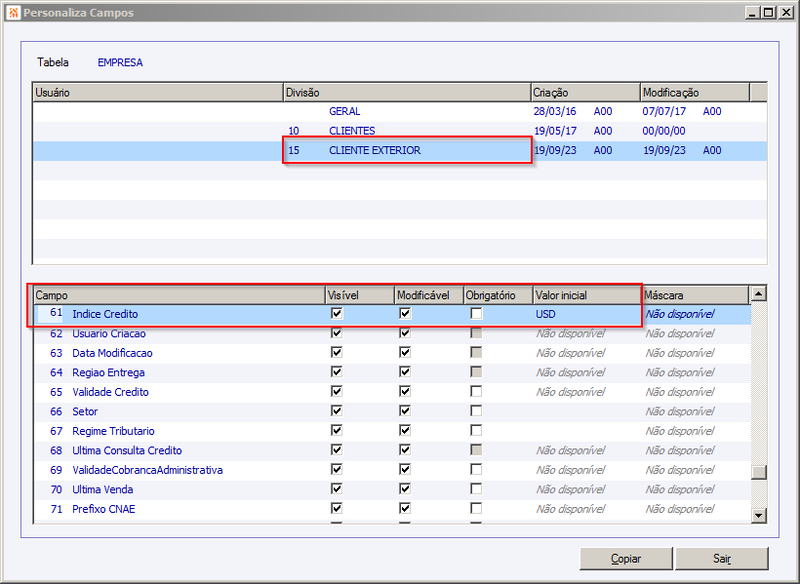The width and height of the screenshot is (800, 584).
Task: Click the Valor inicial column header
Action: (x=587, y=295)
